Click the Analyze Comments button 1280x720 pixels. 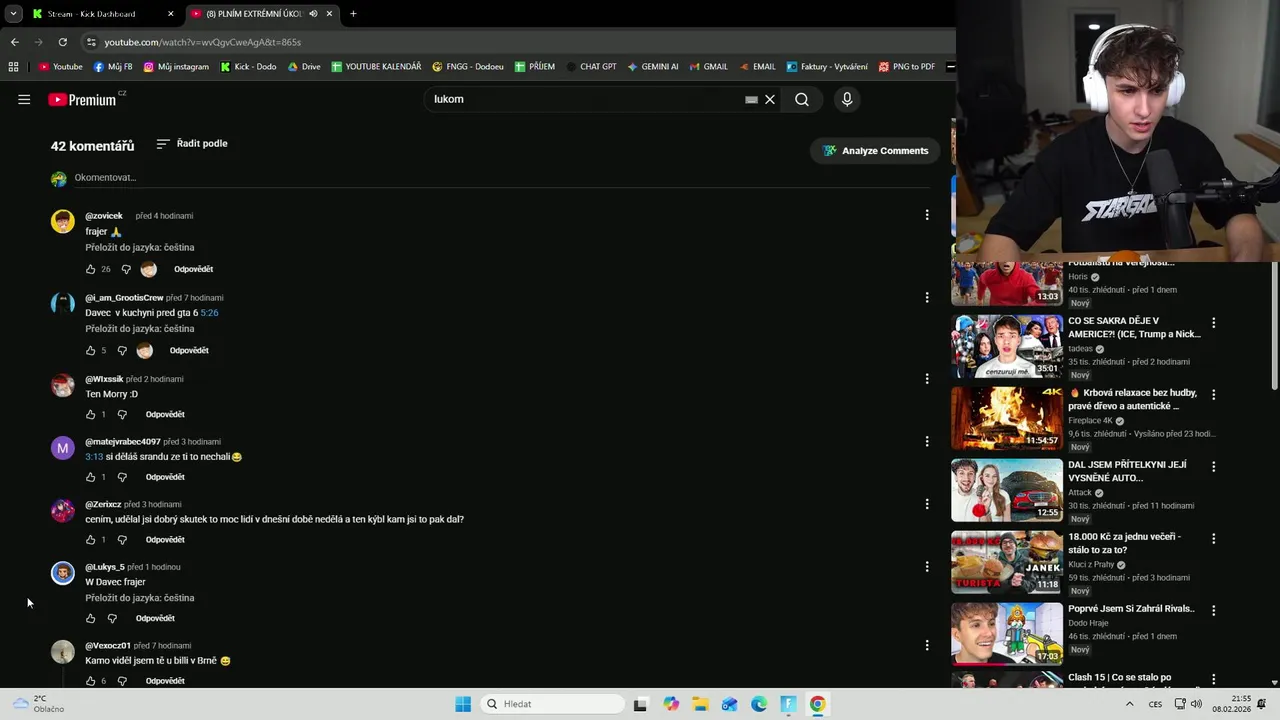pyautogui.click(x=876, y=151)
